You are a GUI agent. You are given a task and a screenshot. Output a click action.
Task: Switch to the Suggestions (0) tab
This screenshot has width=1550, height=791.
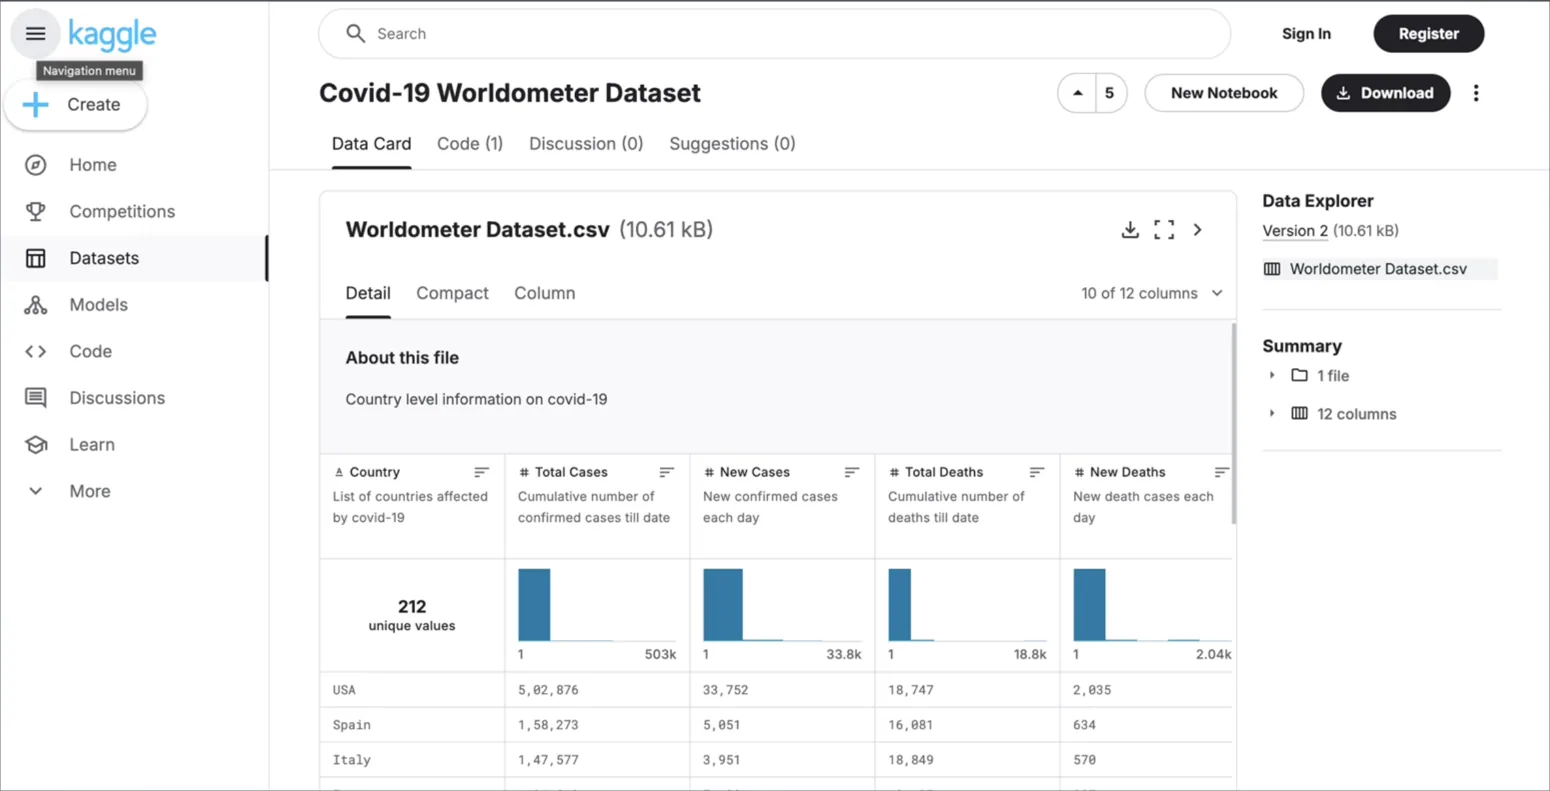[732, 144]
